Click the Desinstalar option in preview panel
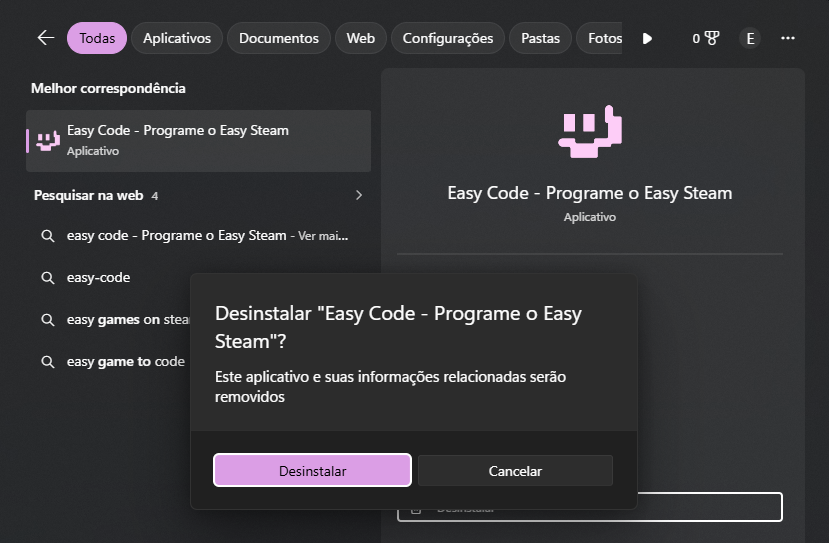829x543 pixels. [710, 507]
